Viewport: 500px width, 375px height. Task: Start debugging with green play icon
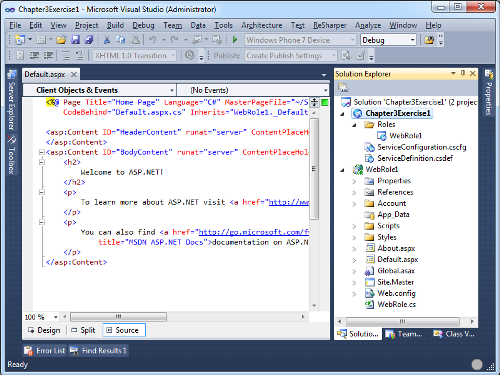235,40
